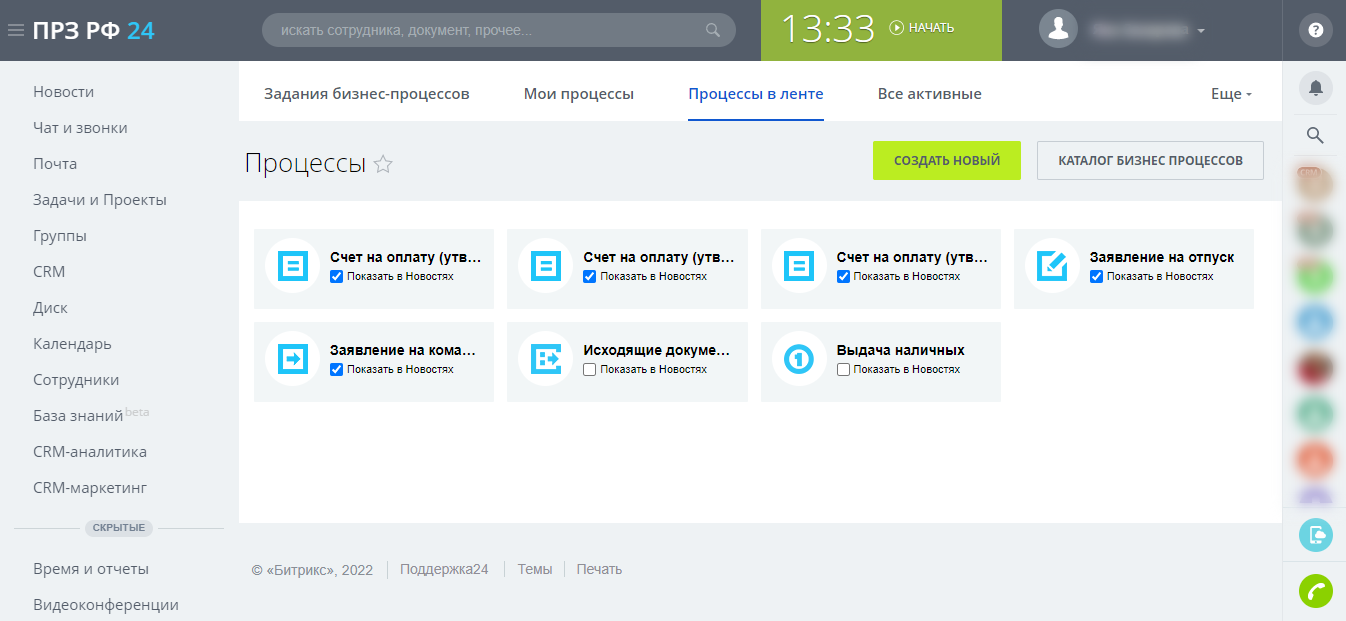Image resolution: width=1346 pixels, height=621 pixels.
Task: Enable Показать в Новостях for Выдача наличных
Action: (x=843, y=370)
